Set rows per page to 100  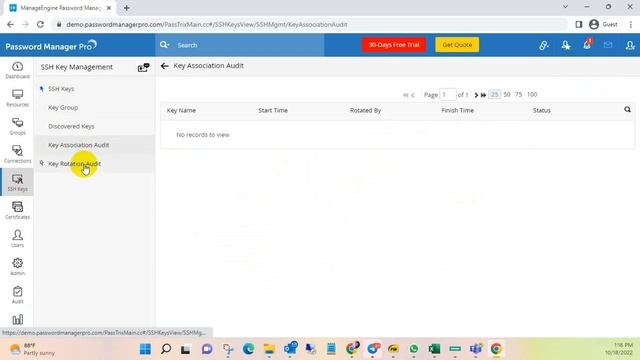pos(532,95)
